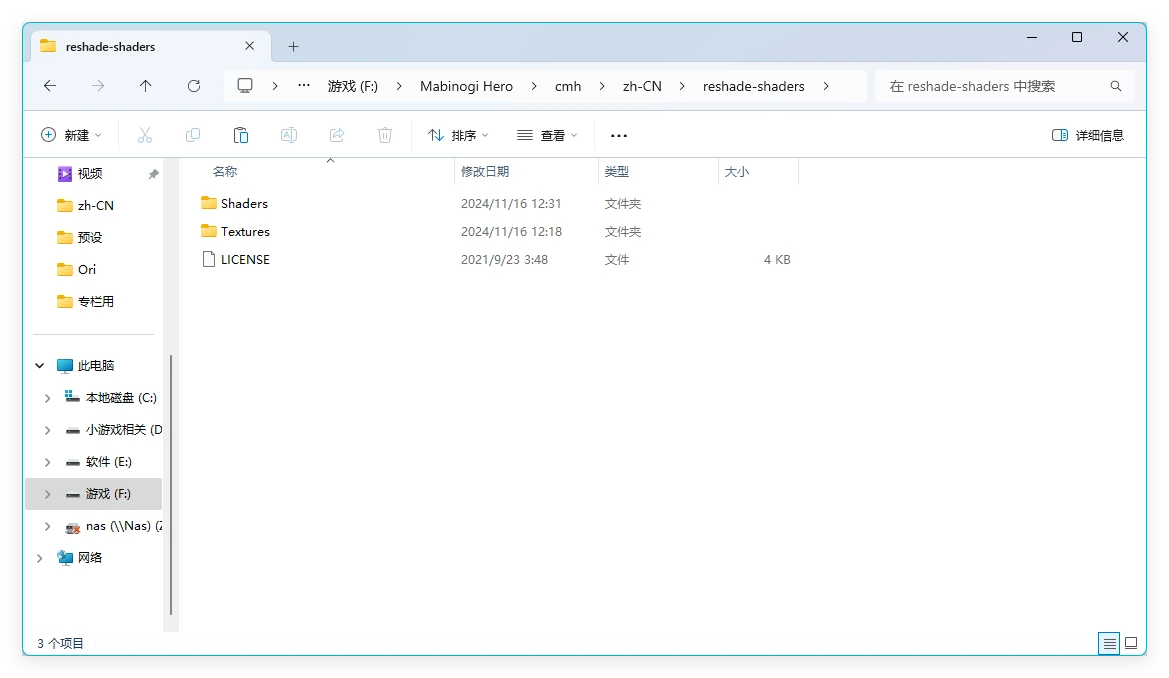Open the three-dots more options menu
Screen dimensions: 1169x678
[619, 135]
